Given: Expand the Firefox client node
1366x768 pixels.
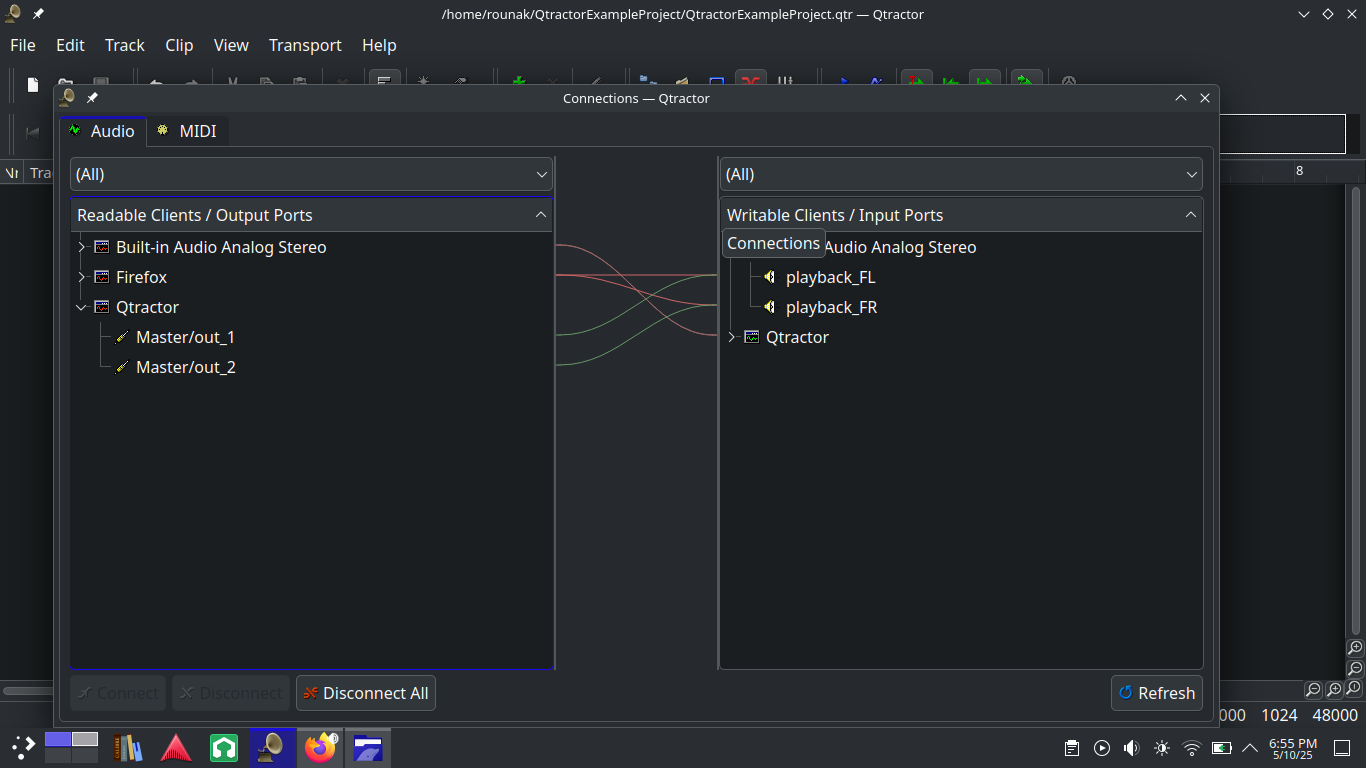Looking at the screenshot, I should [82, 277].
